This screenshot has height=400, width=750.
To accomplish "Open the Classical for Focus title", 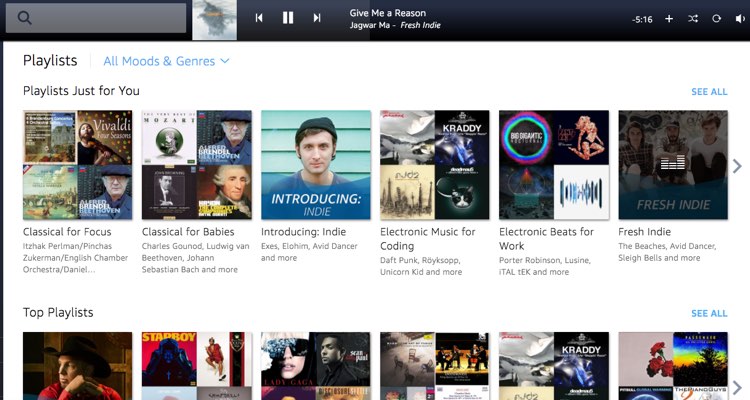I will point(67,232).
